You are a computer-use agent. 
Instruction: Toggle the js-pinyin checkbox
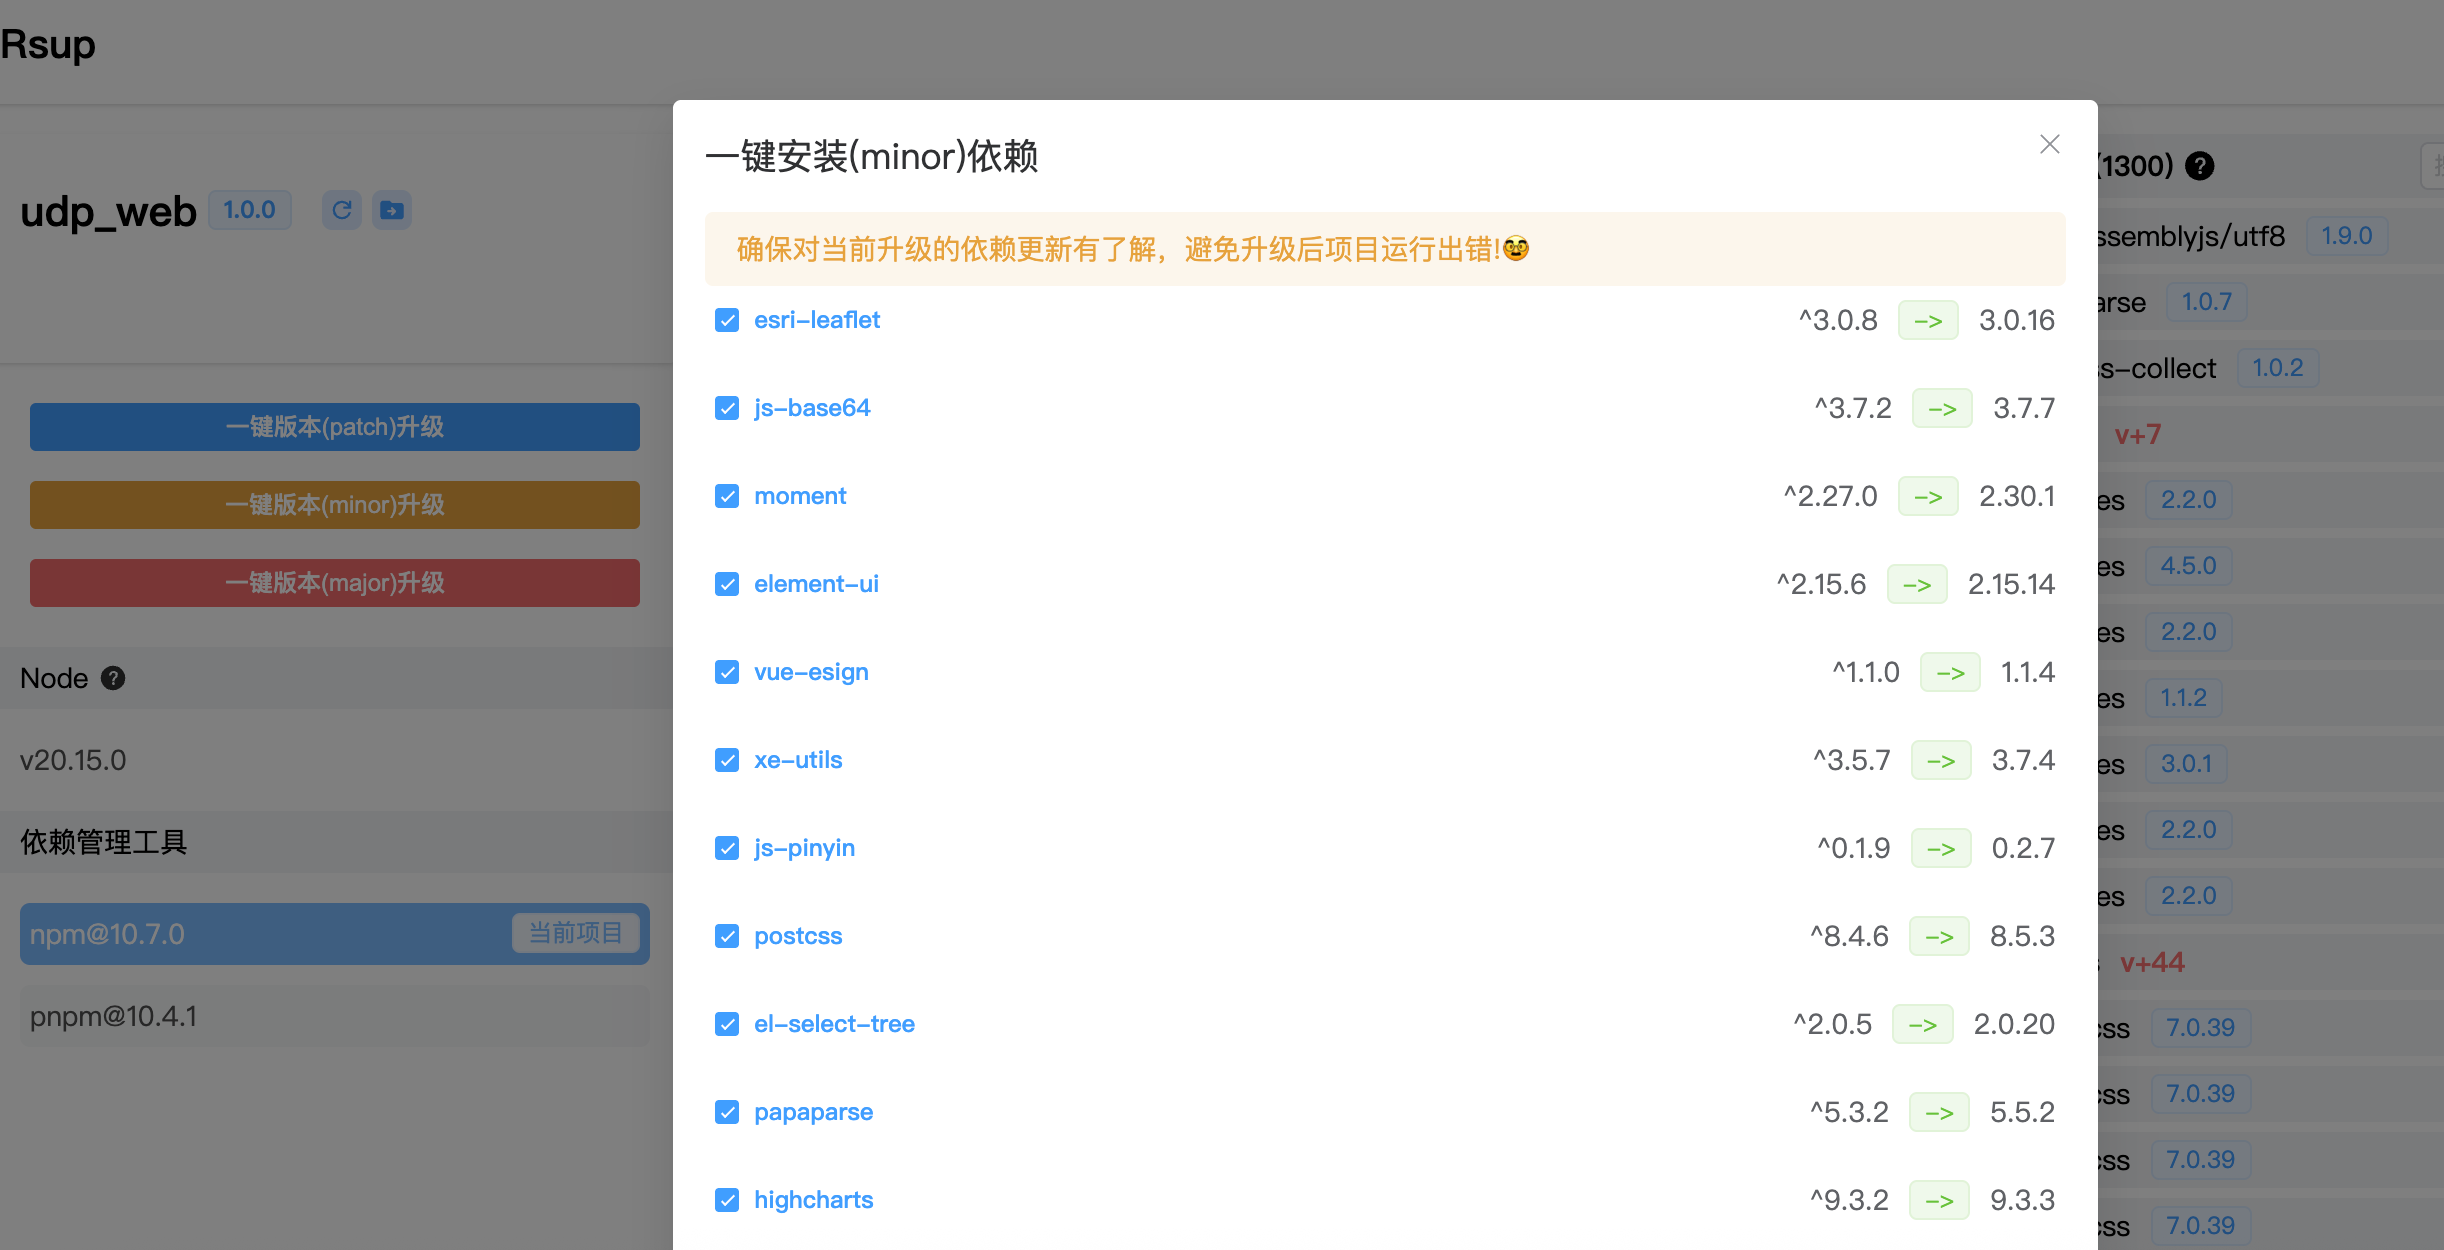point(727,848)
